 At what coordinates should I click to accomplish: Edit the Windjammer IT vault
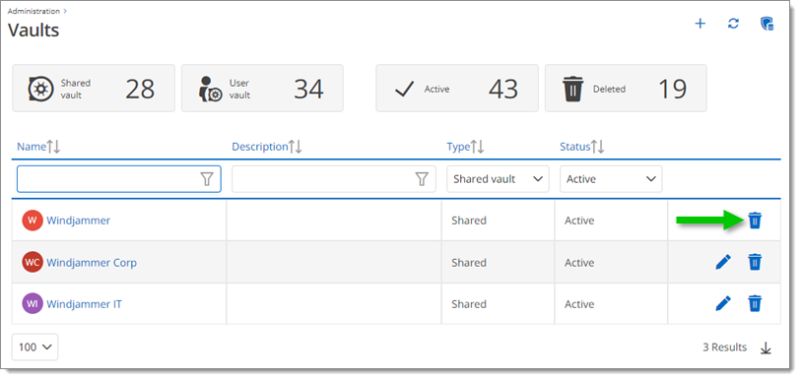pyautogui.click(x=723, y=304)
